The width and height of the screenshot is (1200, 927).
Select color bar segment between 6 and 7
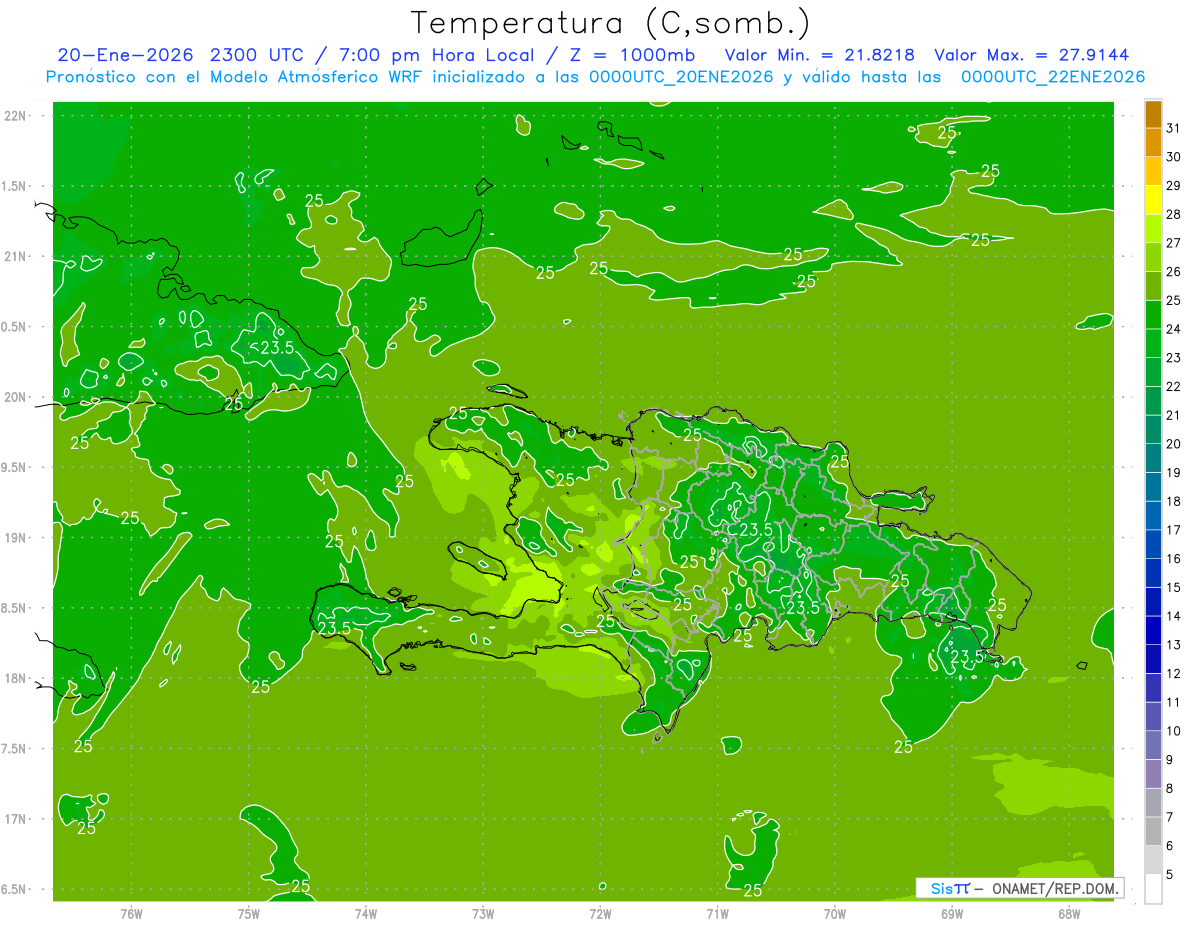1153,831
